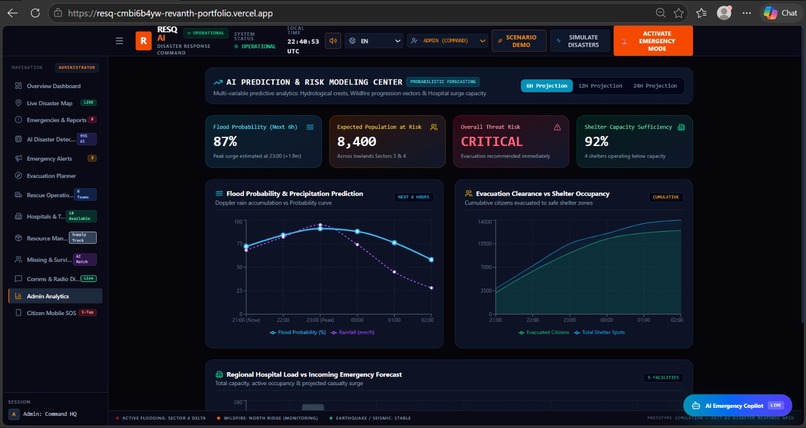Click the PROBABILISTIC FORECASTING badge

click(443, 82)
